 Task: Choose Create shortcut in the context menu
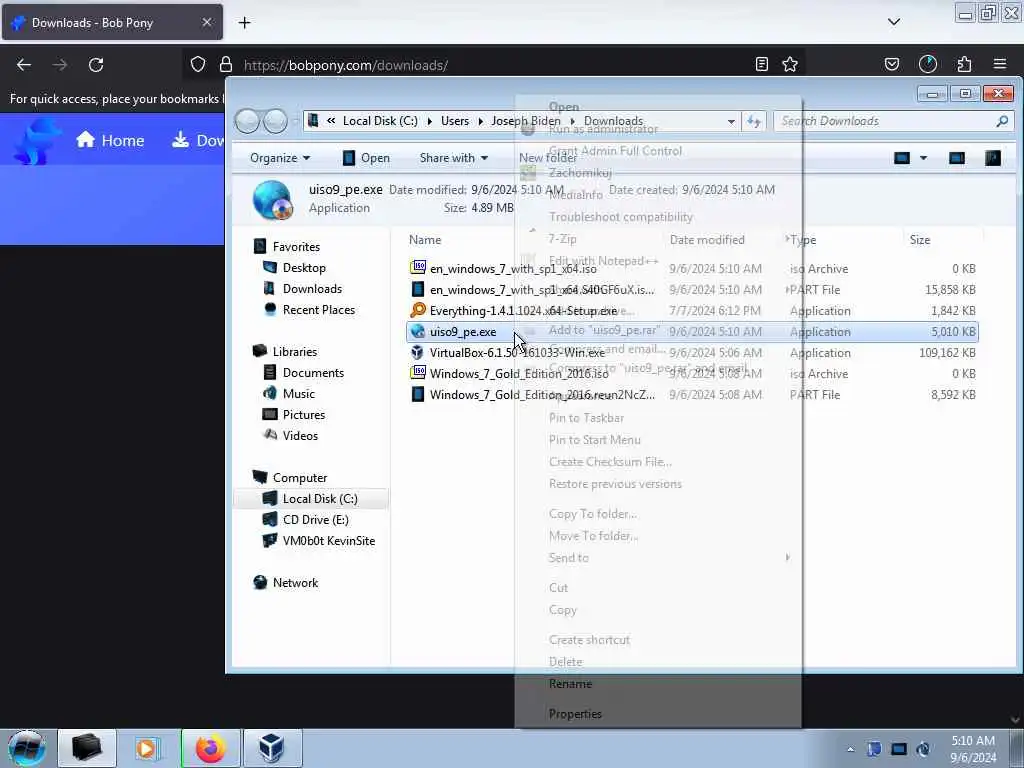click(658, 639)
